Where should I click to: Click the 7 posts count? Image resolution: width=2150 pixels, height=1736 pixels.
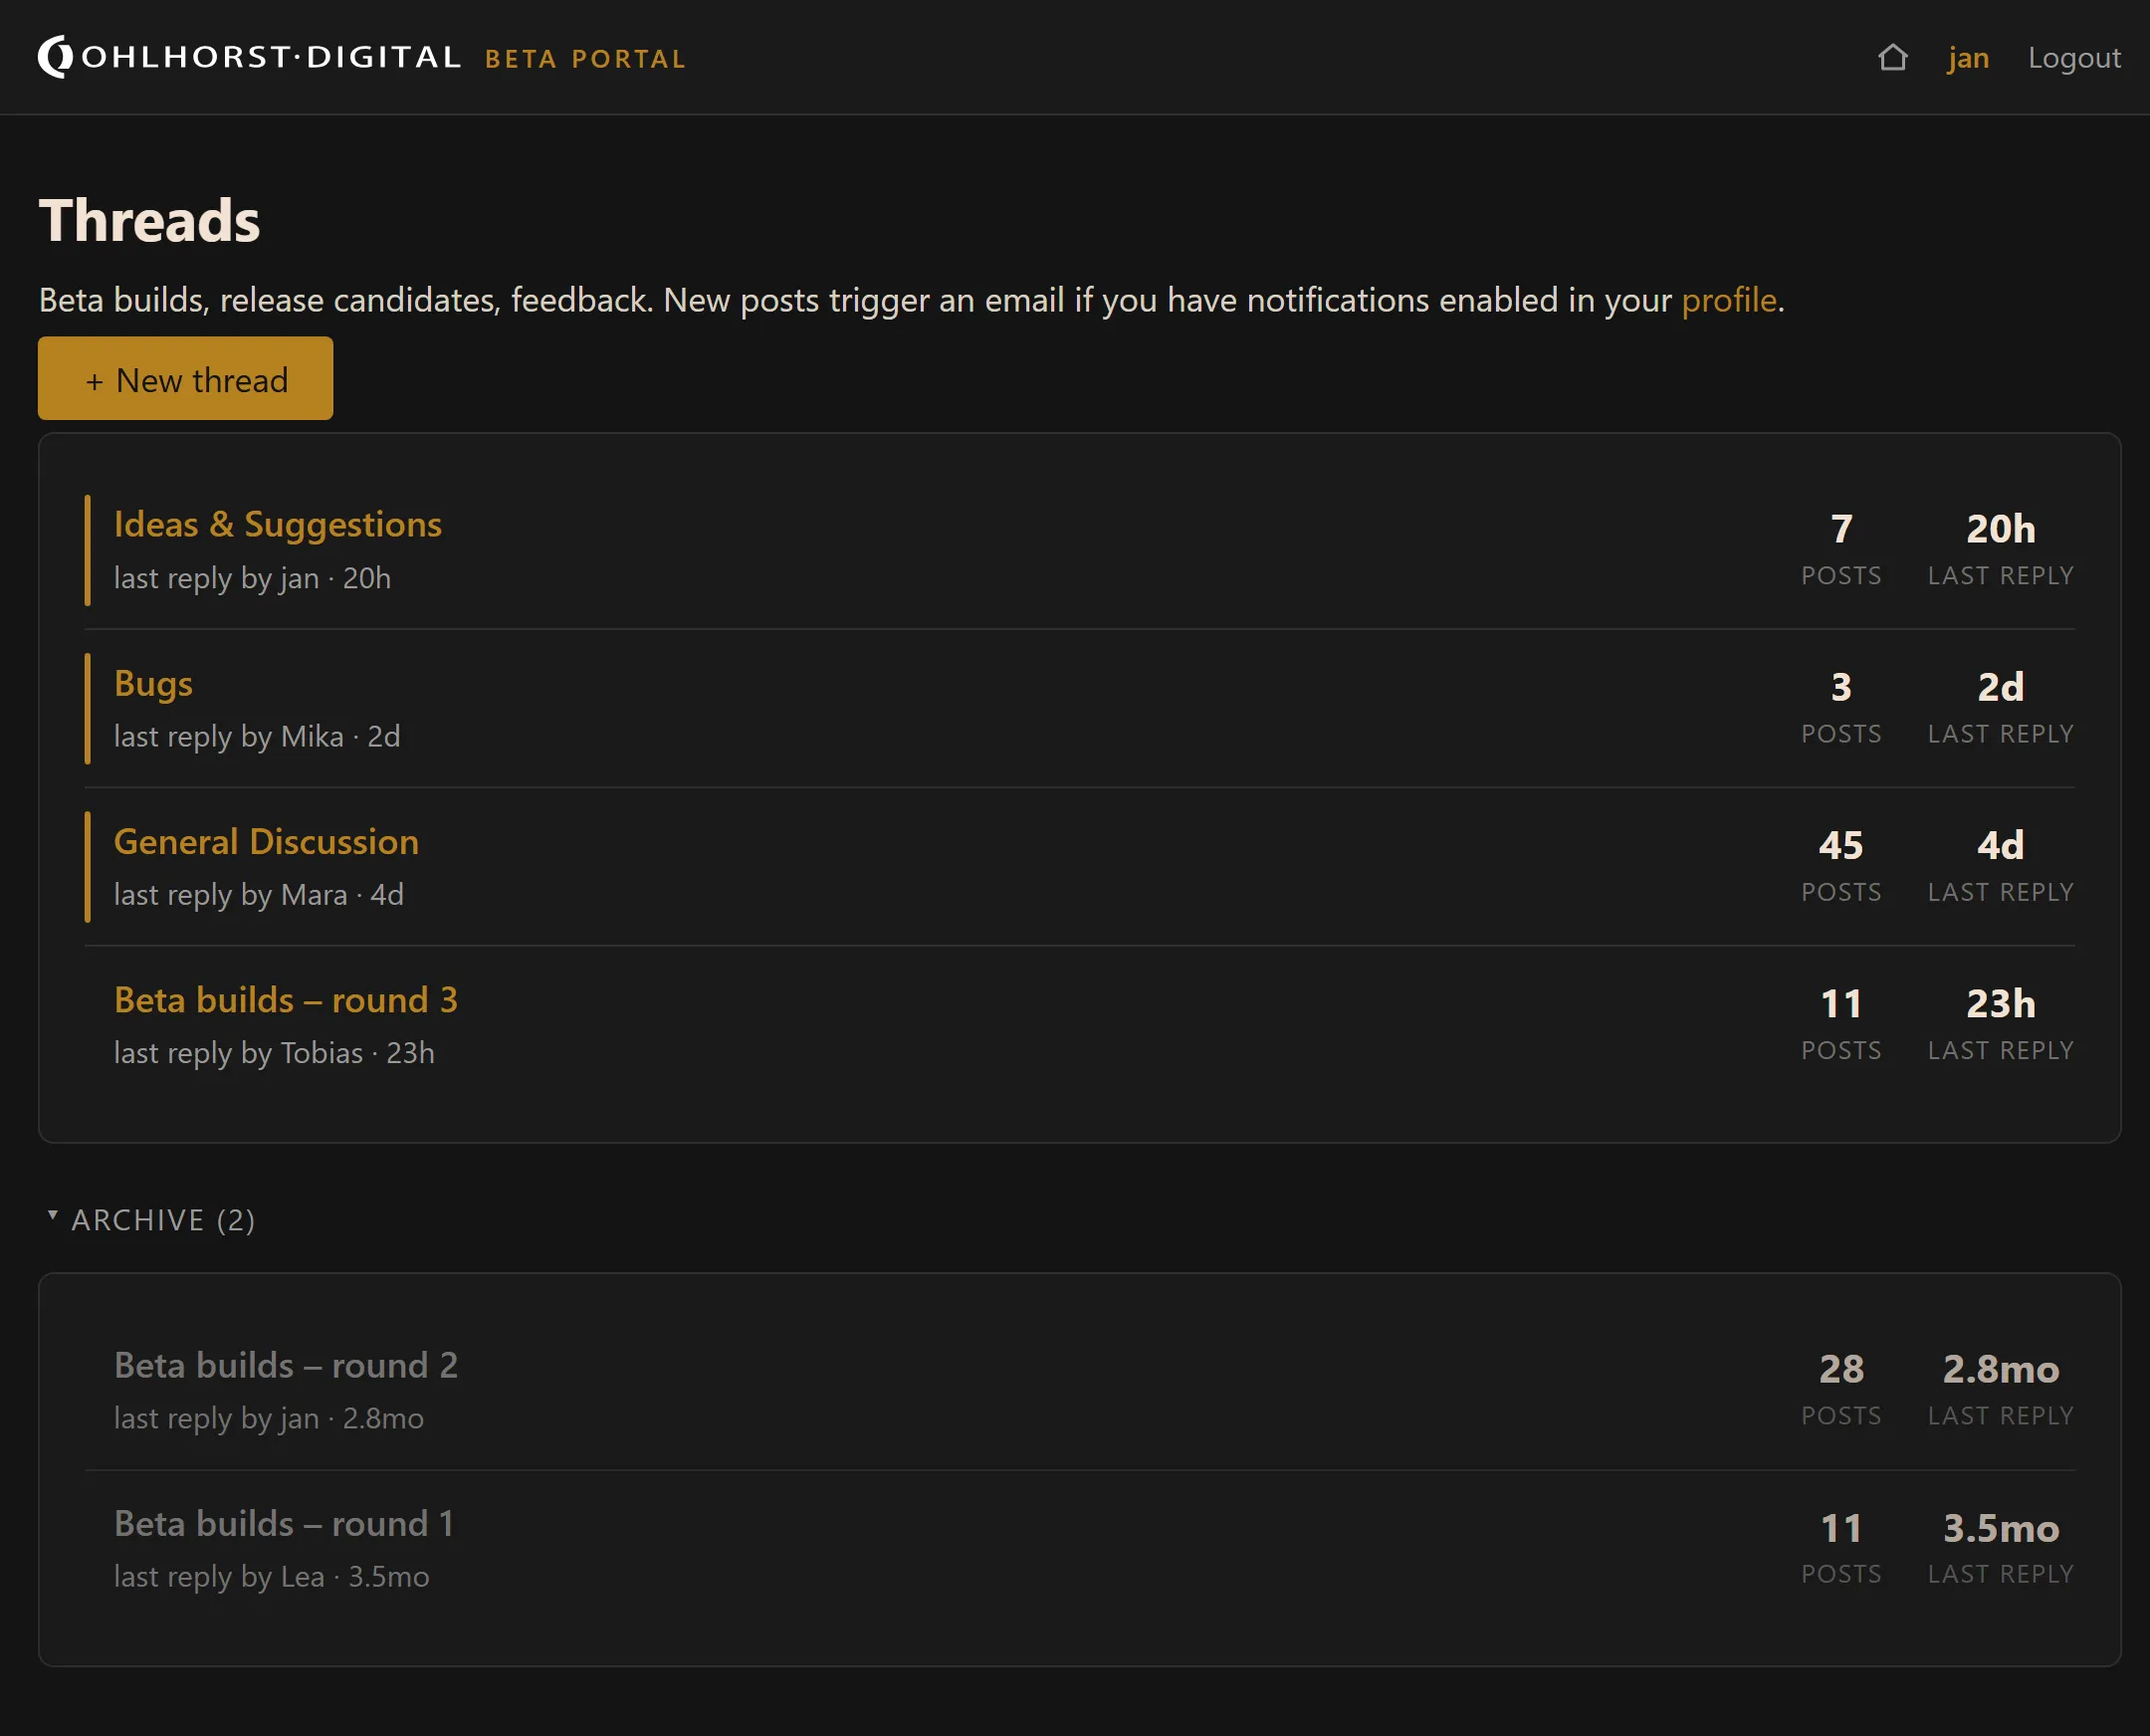click(x=1841, y=529)
